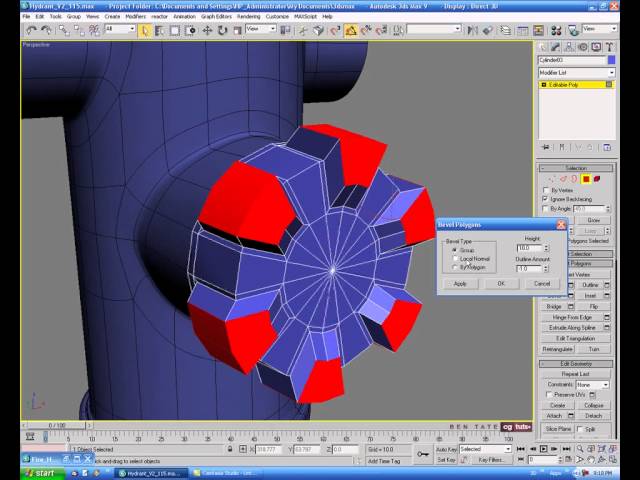Enable the By Vertex checkbox

tap(545, 190)
